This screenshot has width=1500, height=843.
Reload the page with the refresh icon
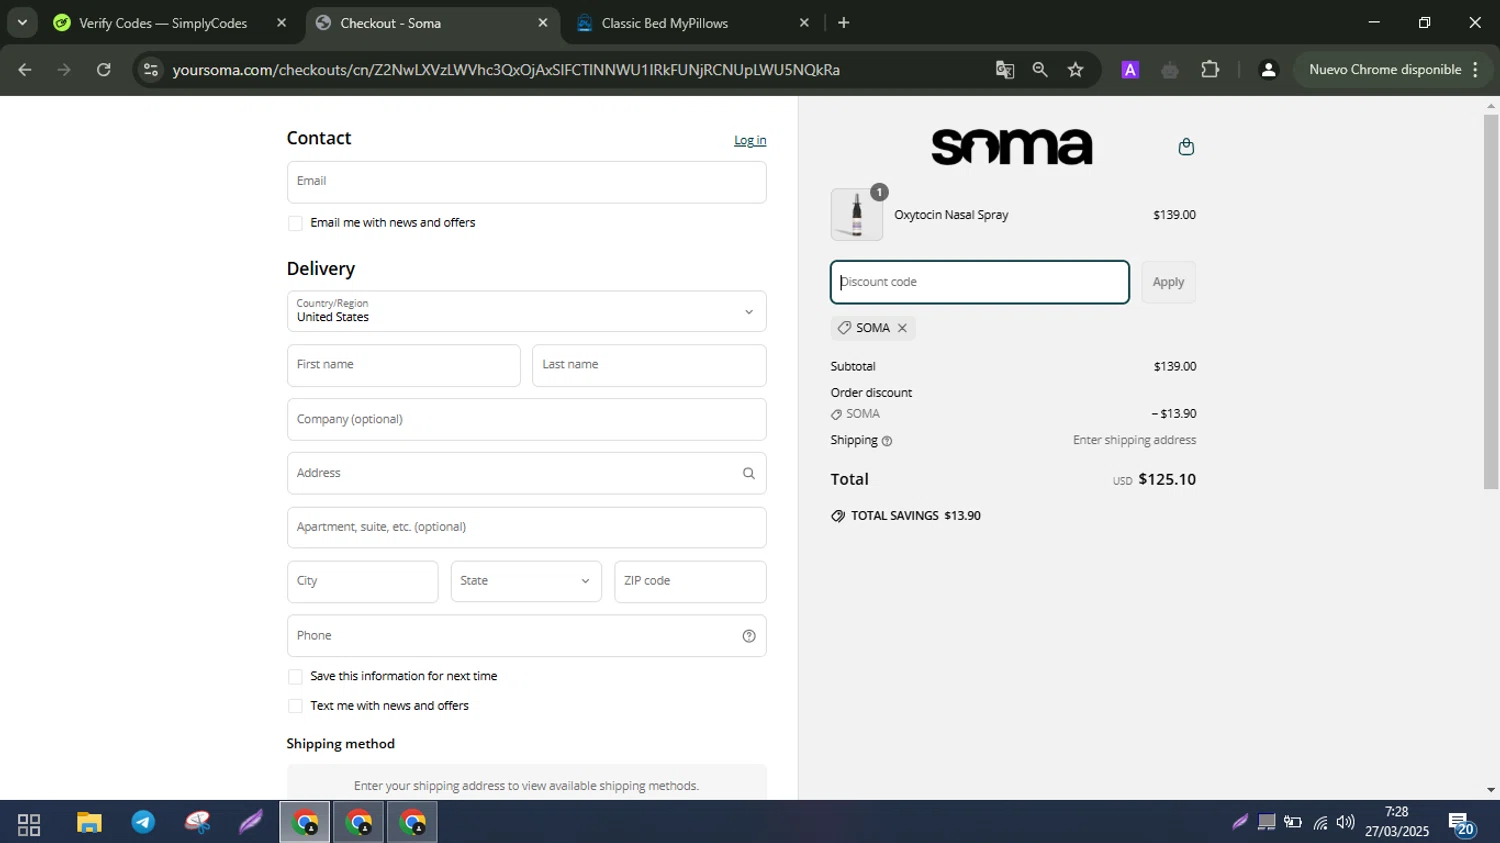[x=104, y=70]
